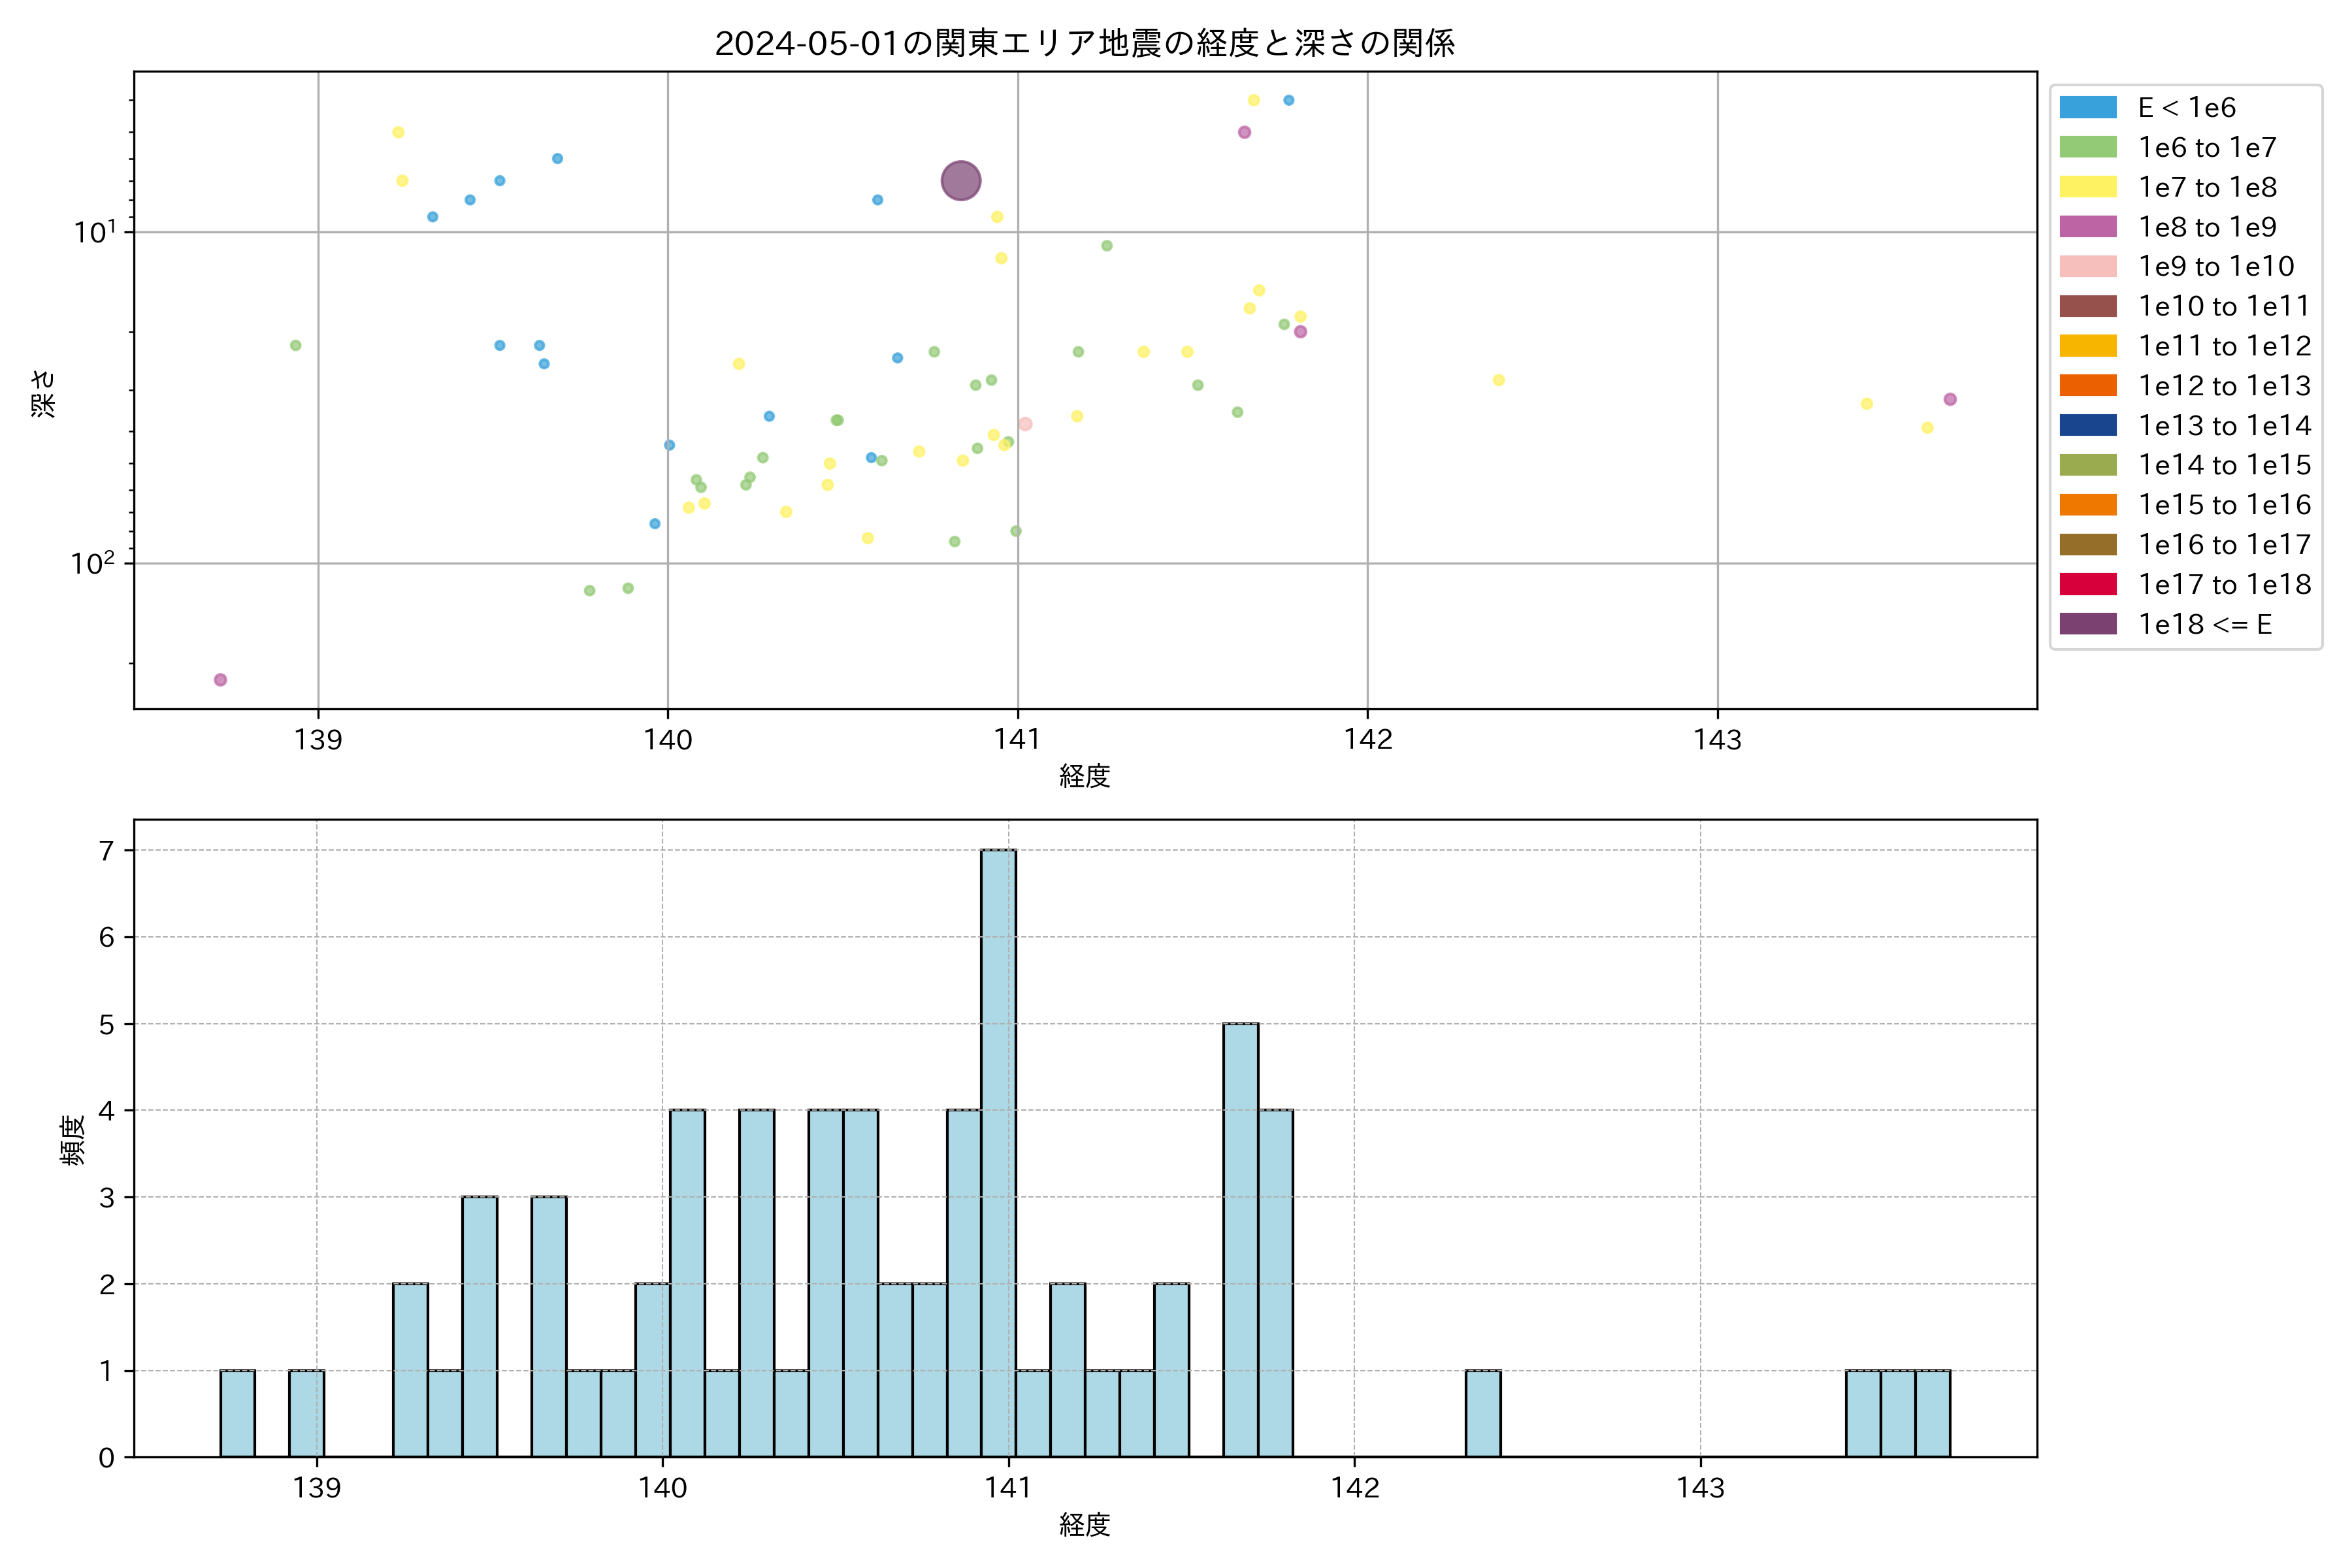Click the magenta 1e8 to 1e9 legend swatch
Viewport: 2352px width, 1568px height.
coord(2087,227)
